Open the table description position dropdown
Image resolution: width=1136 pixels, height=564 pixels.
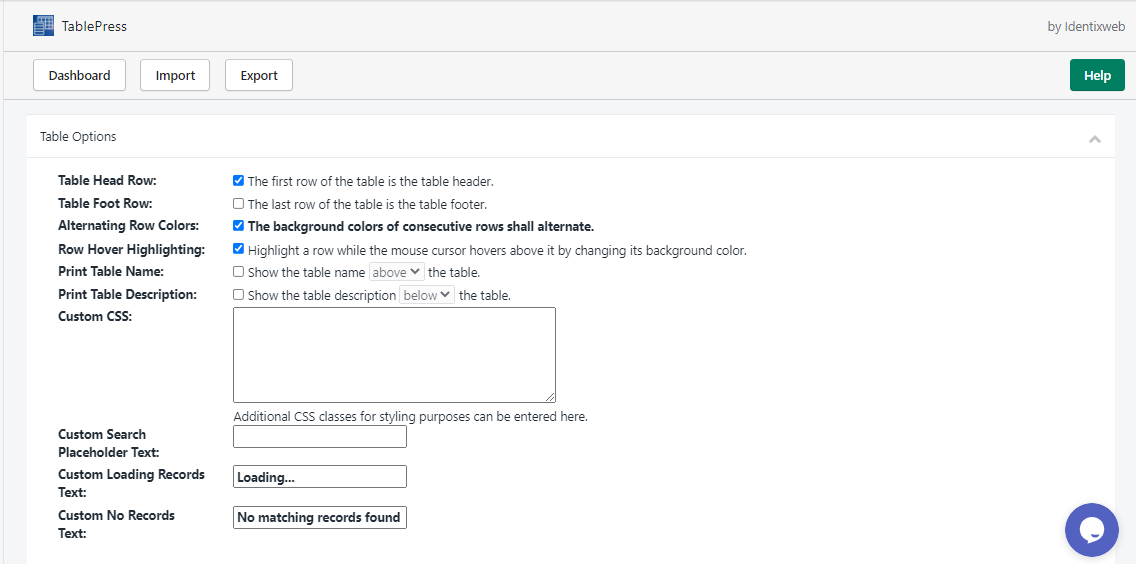[427, 295]
